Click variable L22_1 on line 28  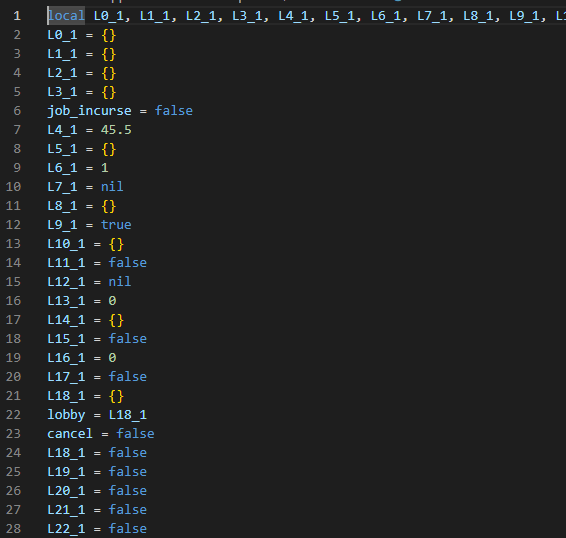[x=66, y=529]
